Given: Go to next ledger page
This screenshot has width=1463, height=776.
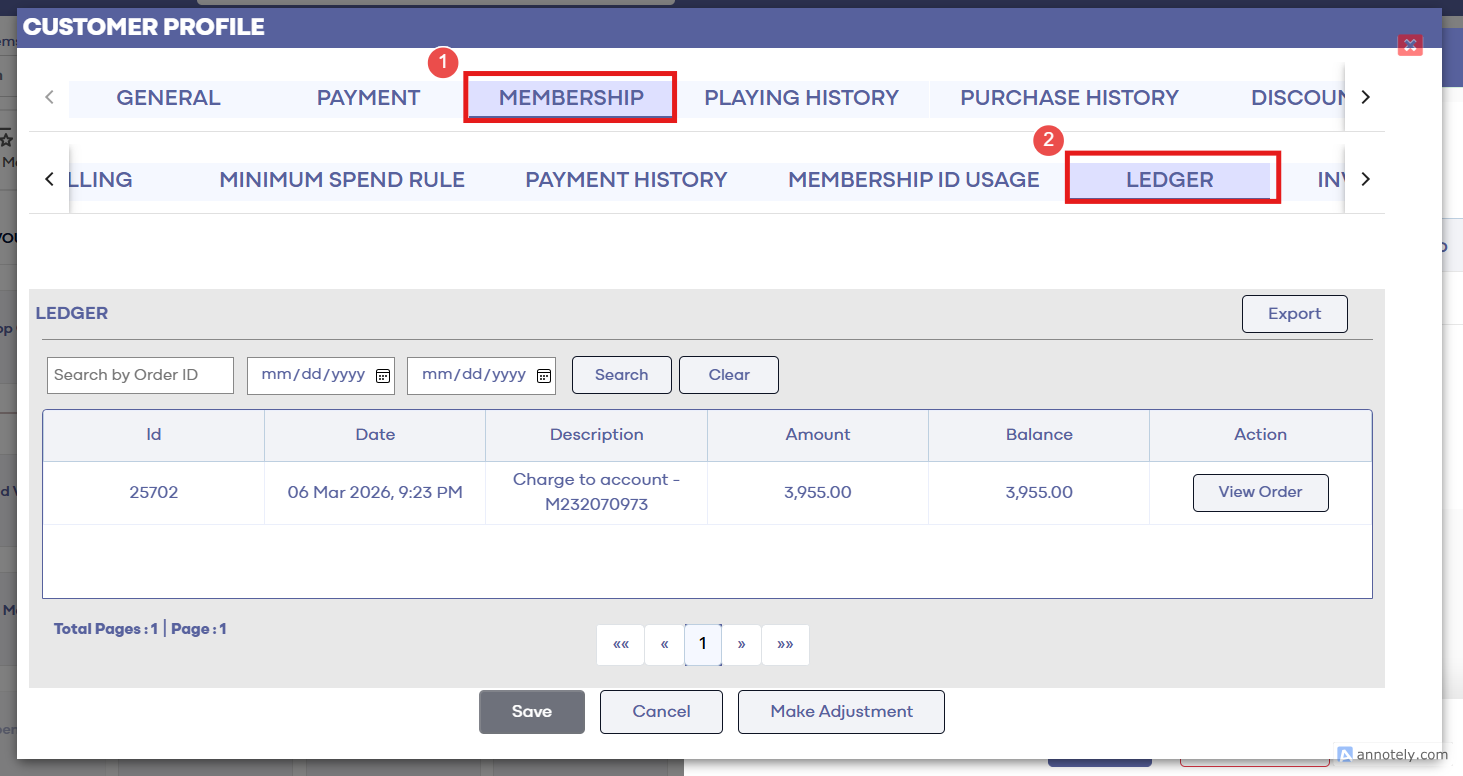Looking at the screenshot, I should coord(741,645).
